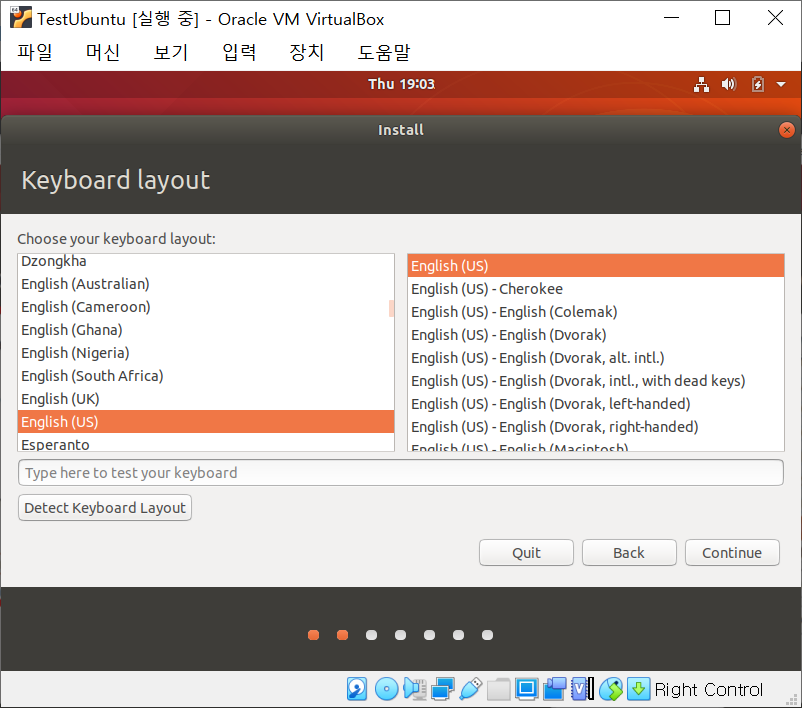Image resolution: width=802 pixels, height=708 pixels.
Task: Select English (Dvorak, left-handed) variant
Action: click(x=596, y=404)
